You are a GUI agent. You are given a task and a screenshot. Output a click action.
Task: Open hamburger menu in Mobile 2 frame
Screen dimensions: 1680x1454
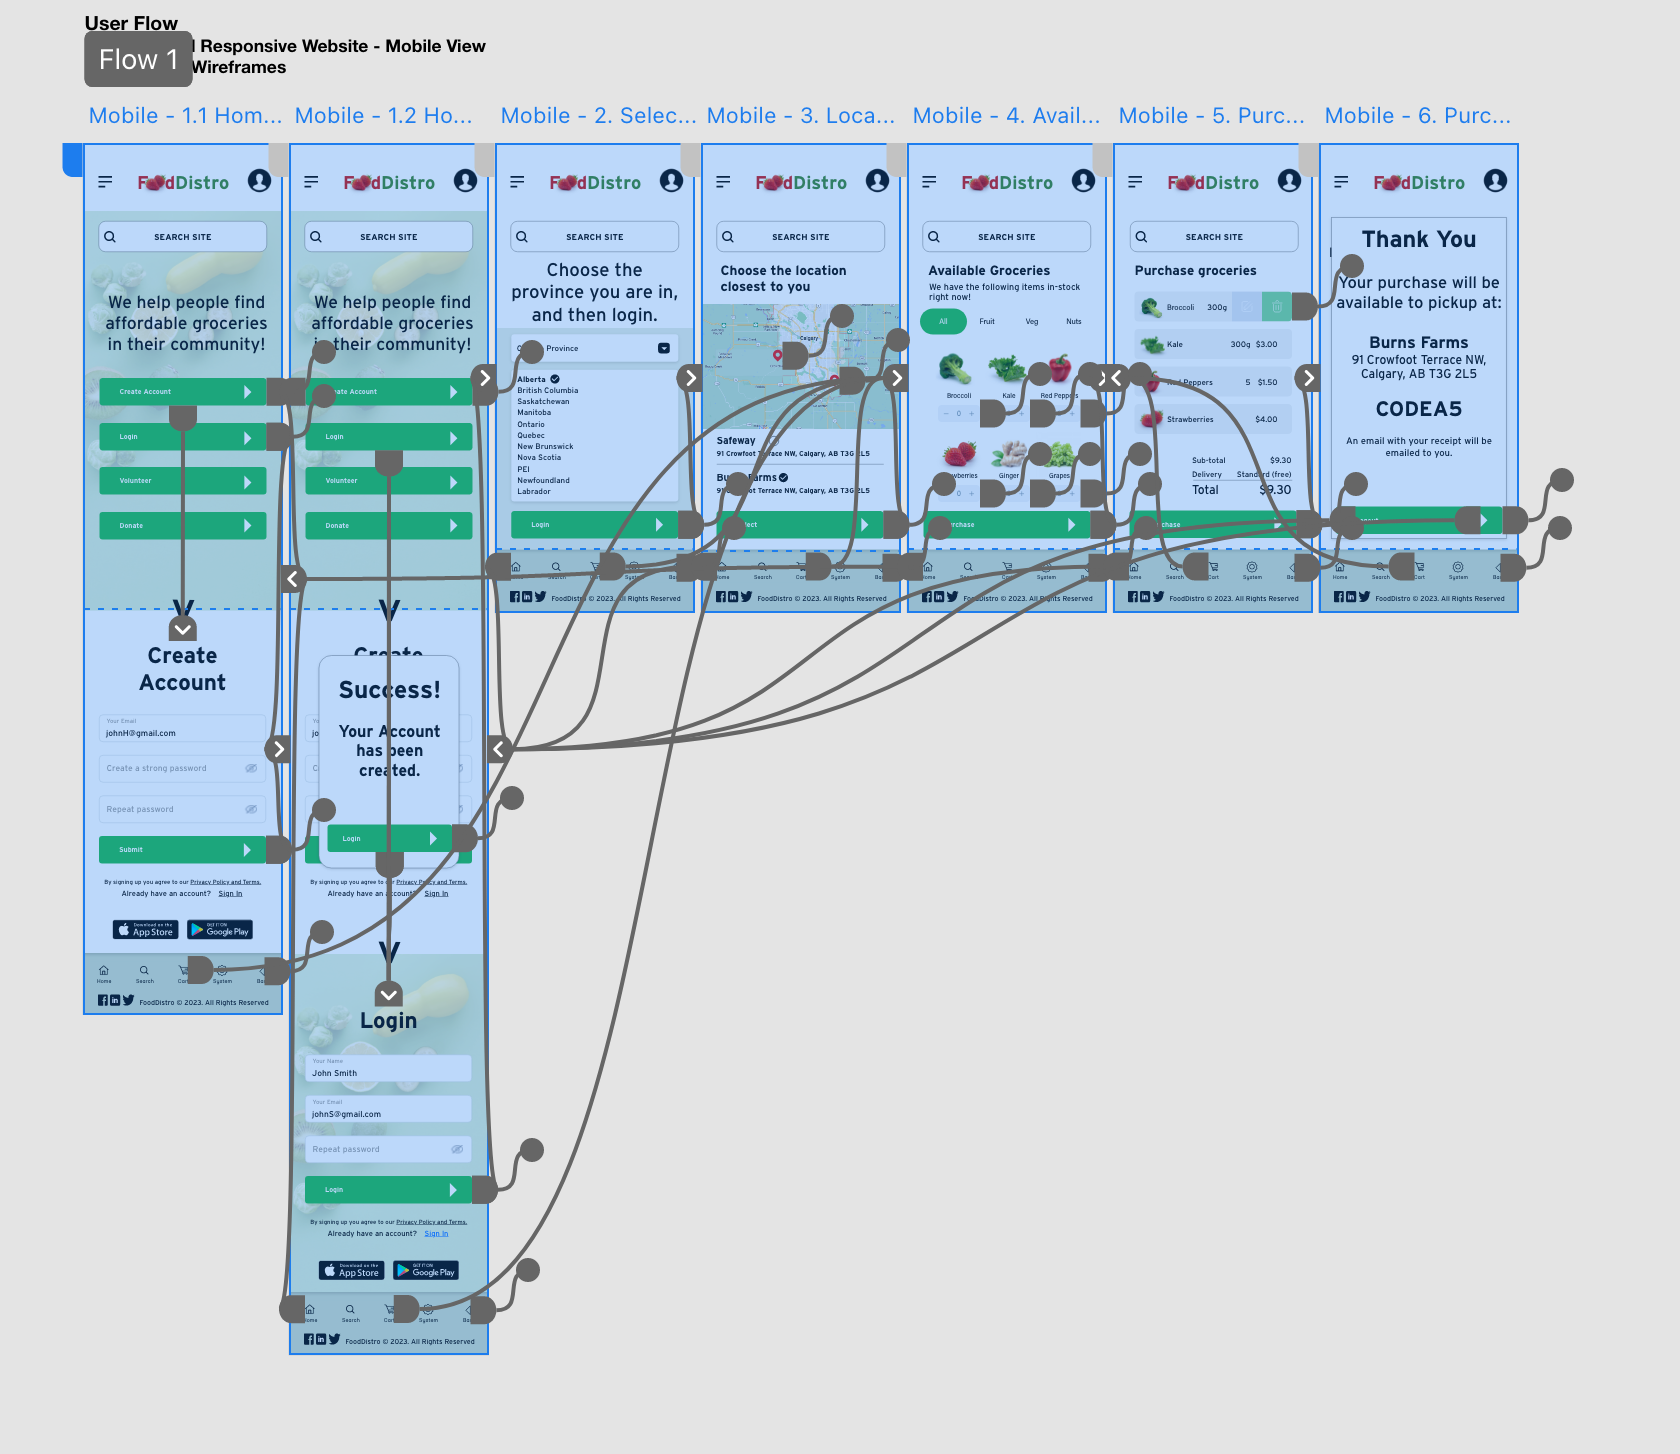[517, 182]
